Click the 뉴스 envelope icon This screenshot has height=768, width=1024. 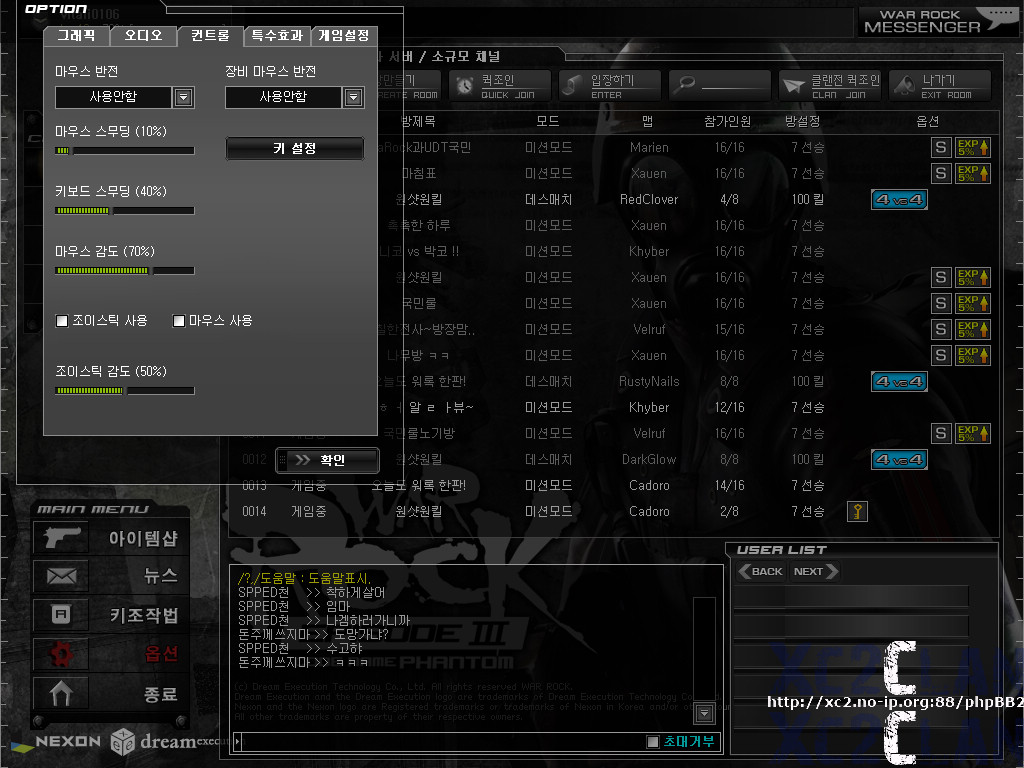click(61, 576)
